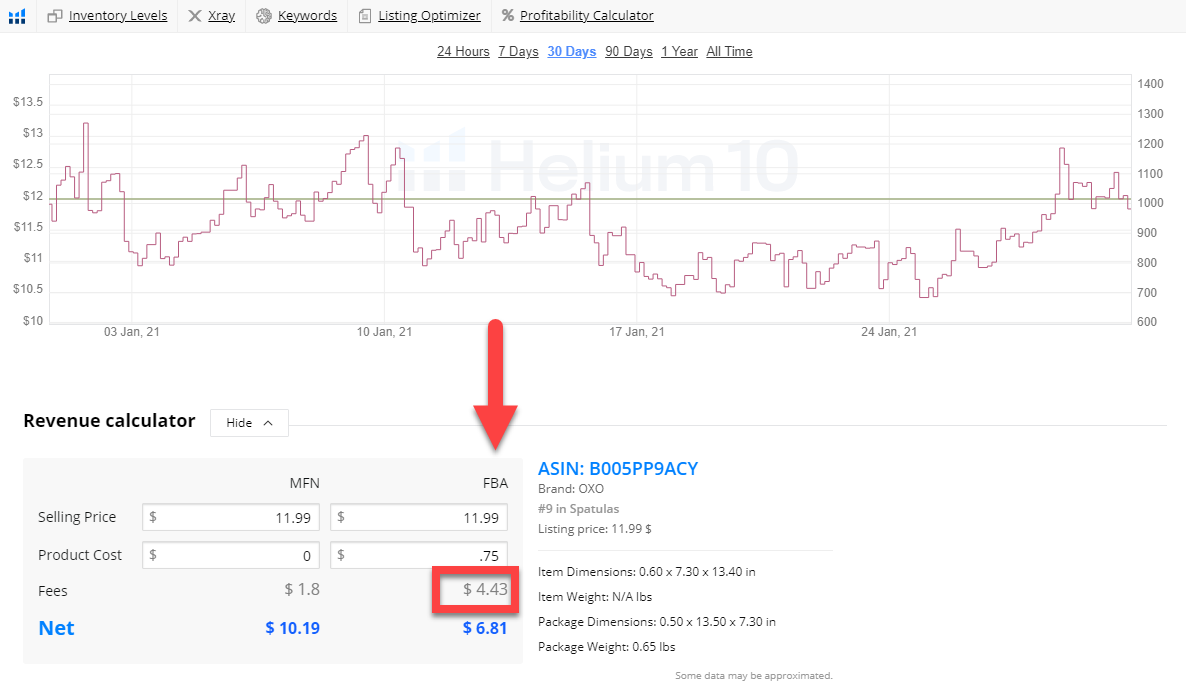This screenshot has height=698, width=1186.
Task: Open ASIN: B005PP9ACY link
Action: (x=618, y=469)
